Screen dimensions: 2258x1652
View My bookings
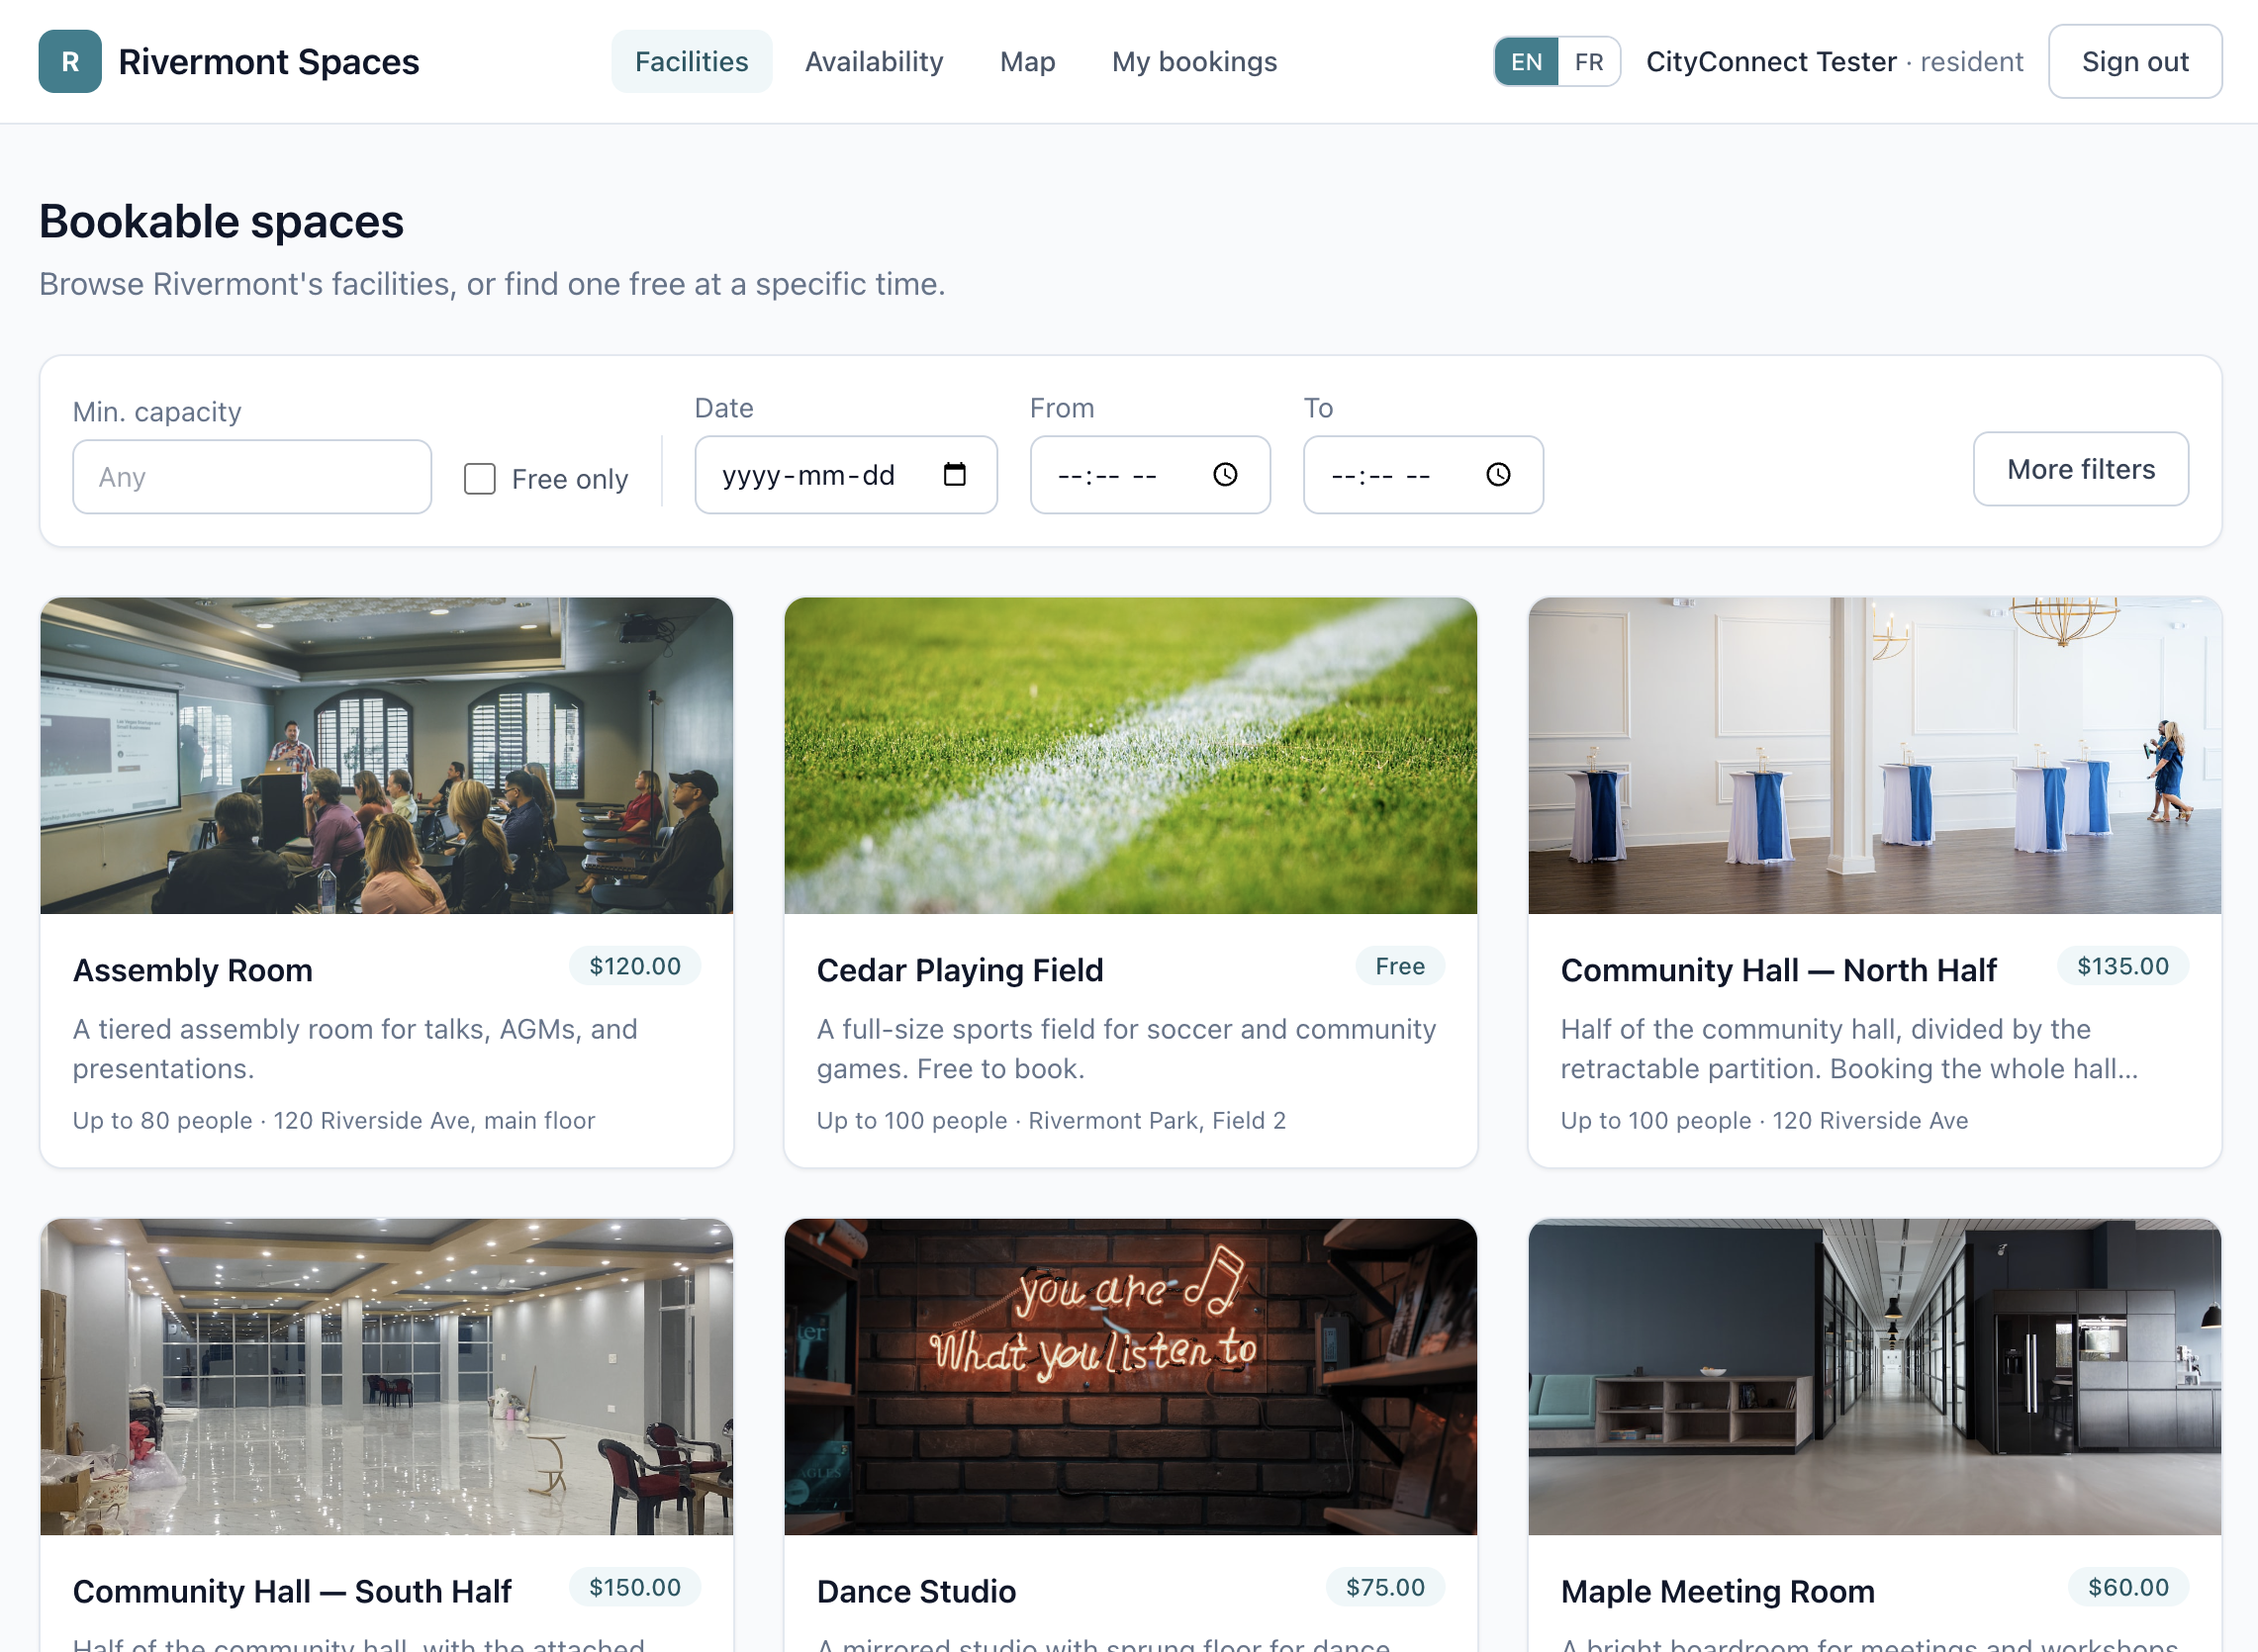click(x=1194, y=62)
